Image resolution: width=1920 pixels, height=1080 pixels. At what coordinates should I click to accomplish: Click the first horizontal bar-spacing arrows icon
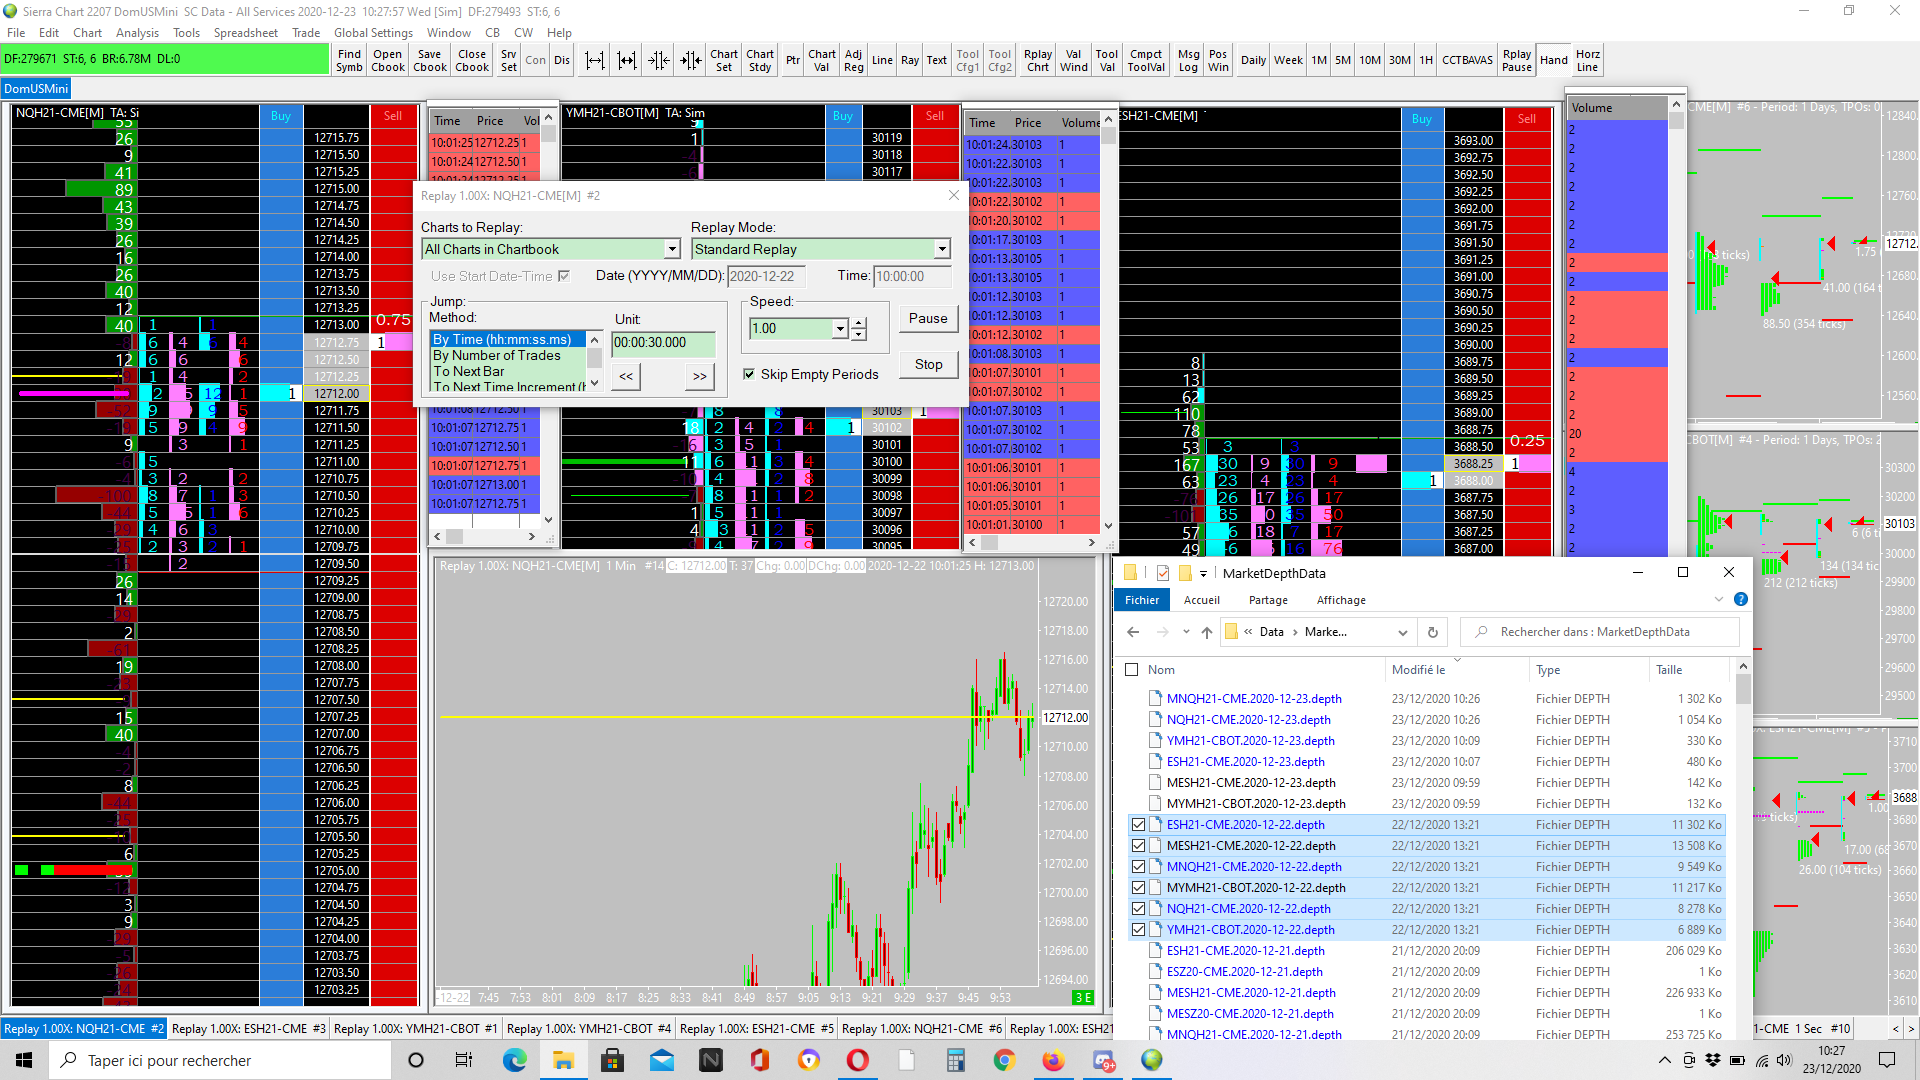(x=595, y=60)
